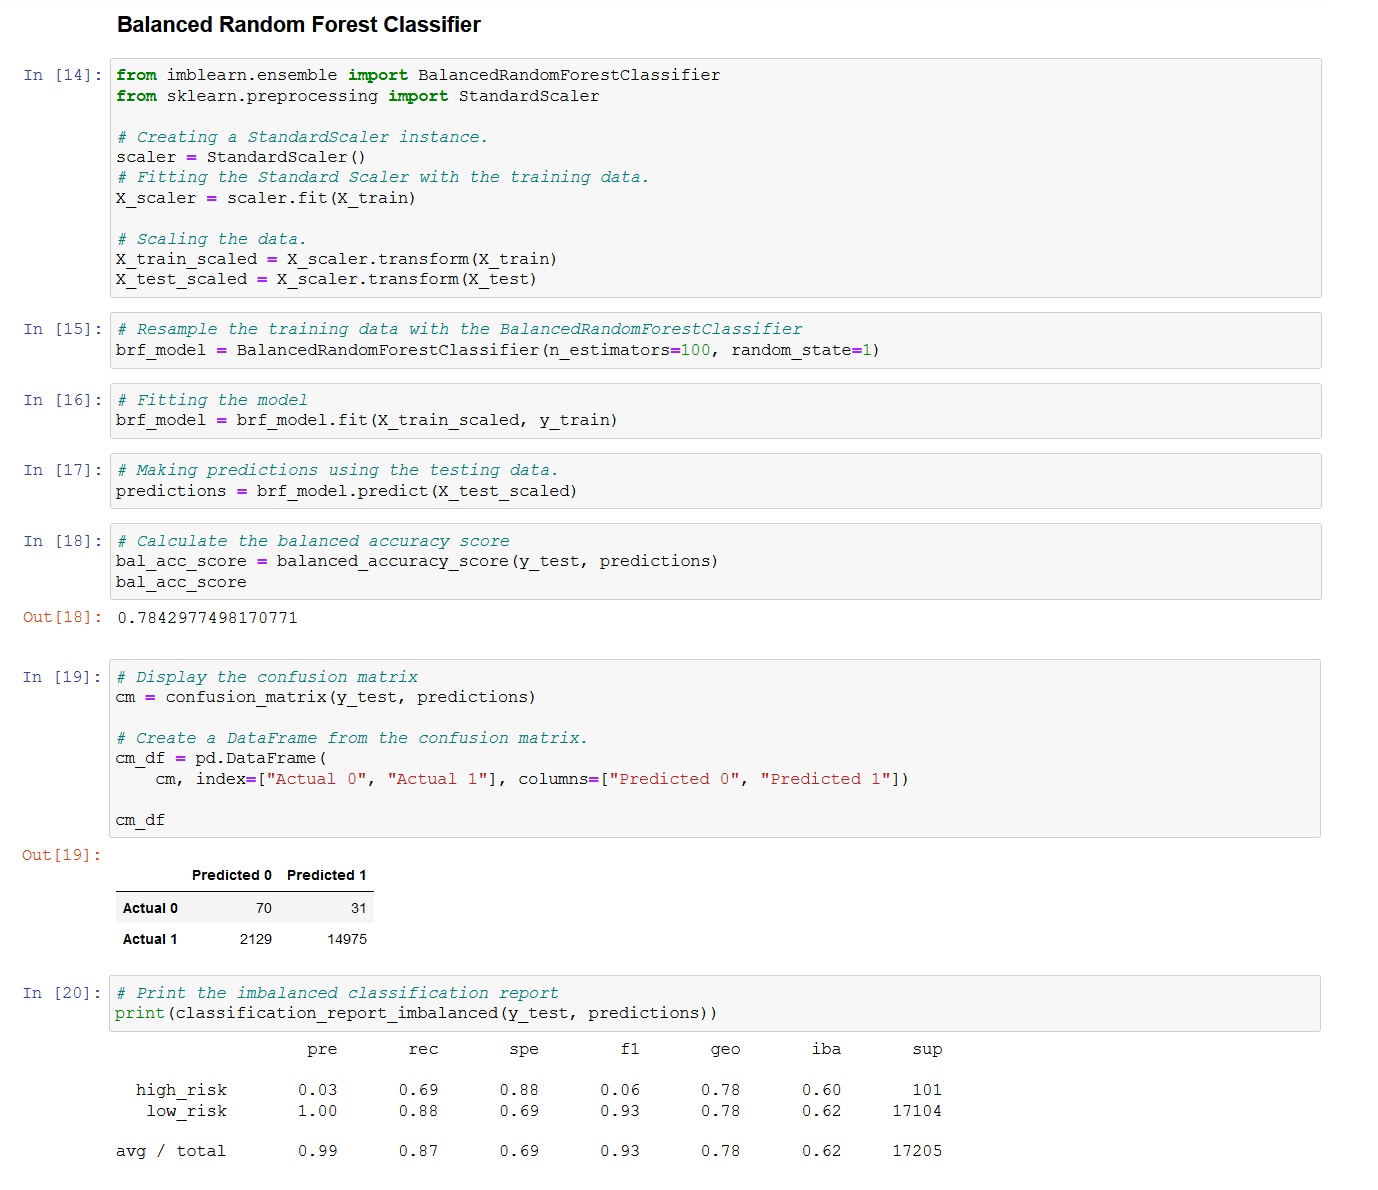1378x1190 pixels.
Task: Click the 'Predicted 0' column header
Action: [x=232, y=874]
